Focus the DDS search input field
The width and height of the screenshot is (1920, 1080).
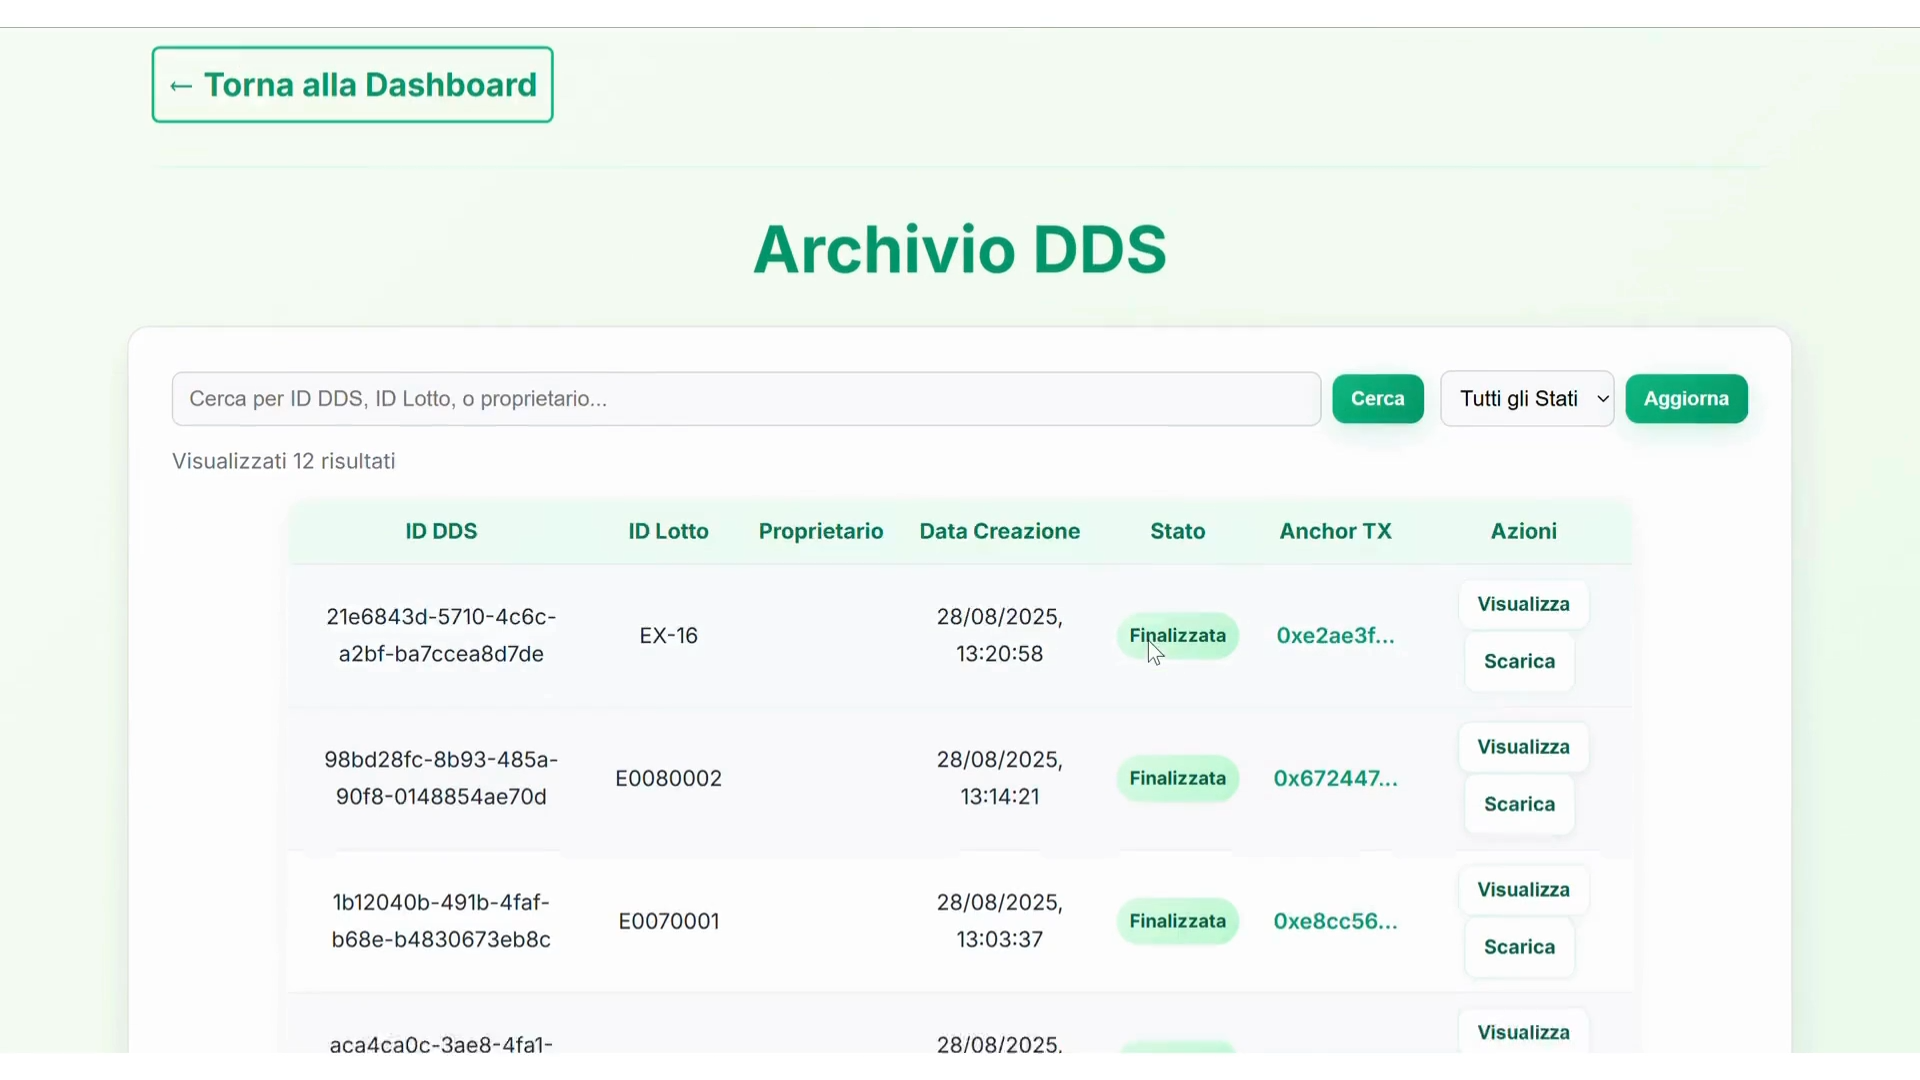(x=746, y=399)
